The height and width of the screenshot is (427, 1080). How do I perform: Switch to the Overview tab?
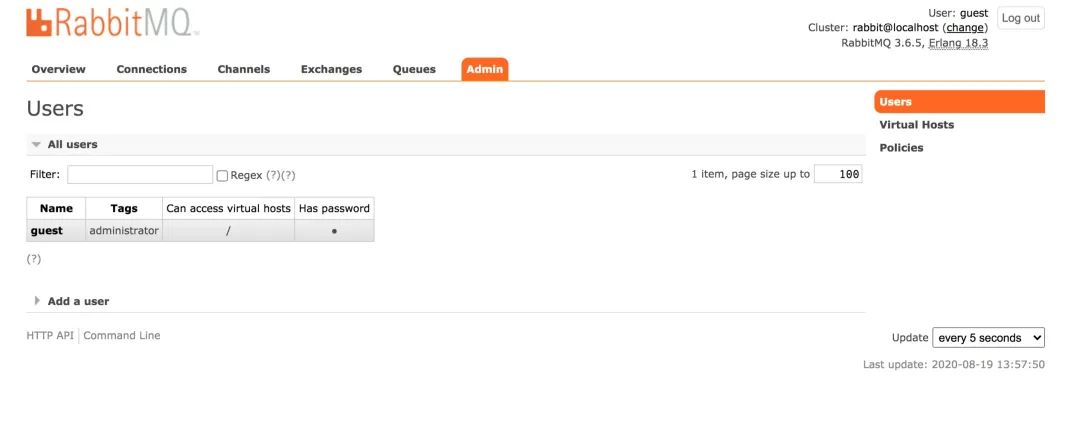pyautogui.click(x=58, y=69)
